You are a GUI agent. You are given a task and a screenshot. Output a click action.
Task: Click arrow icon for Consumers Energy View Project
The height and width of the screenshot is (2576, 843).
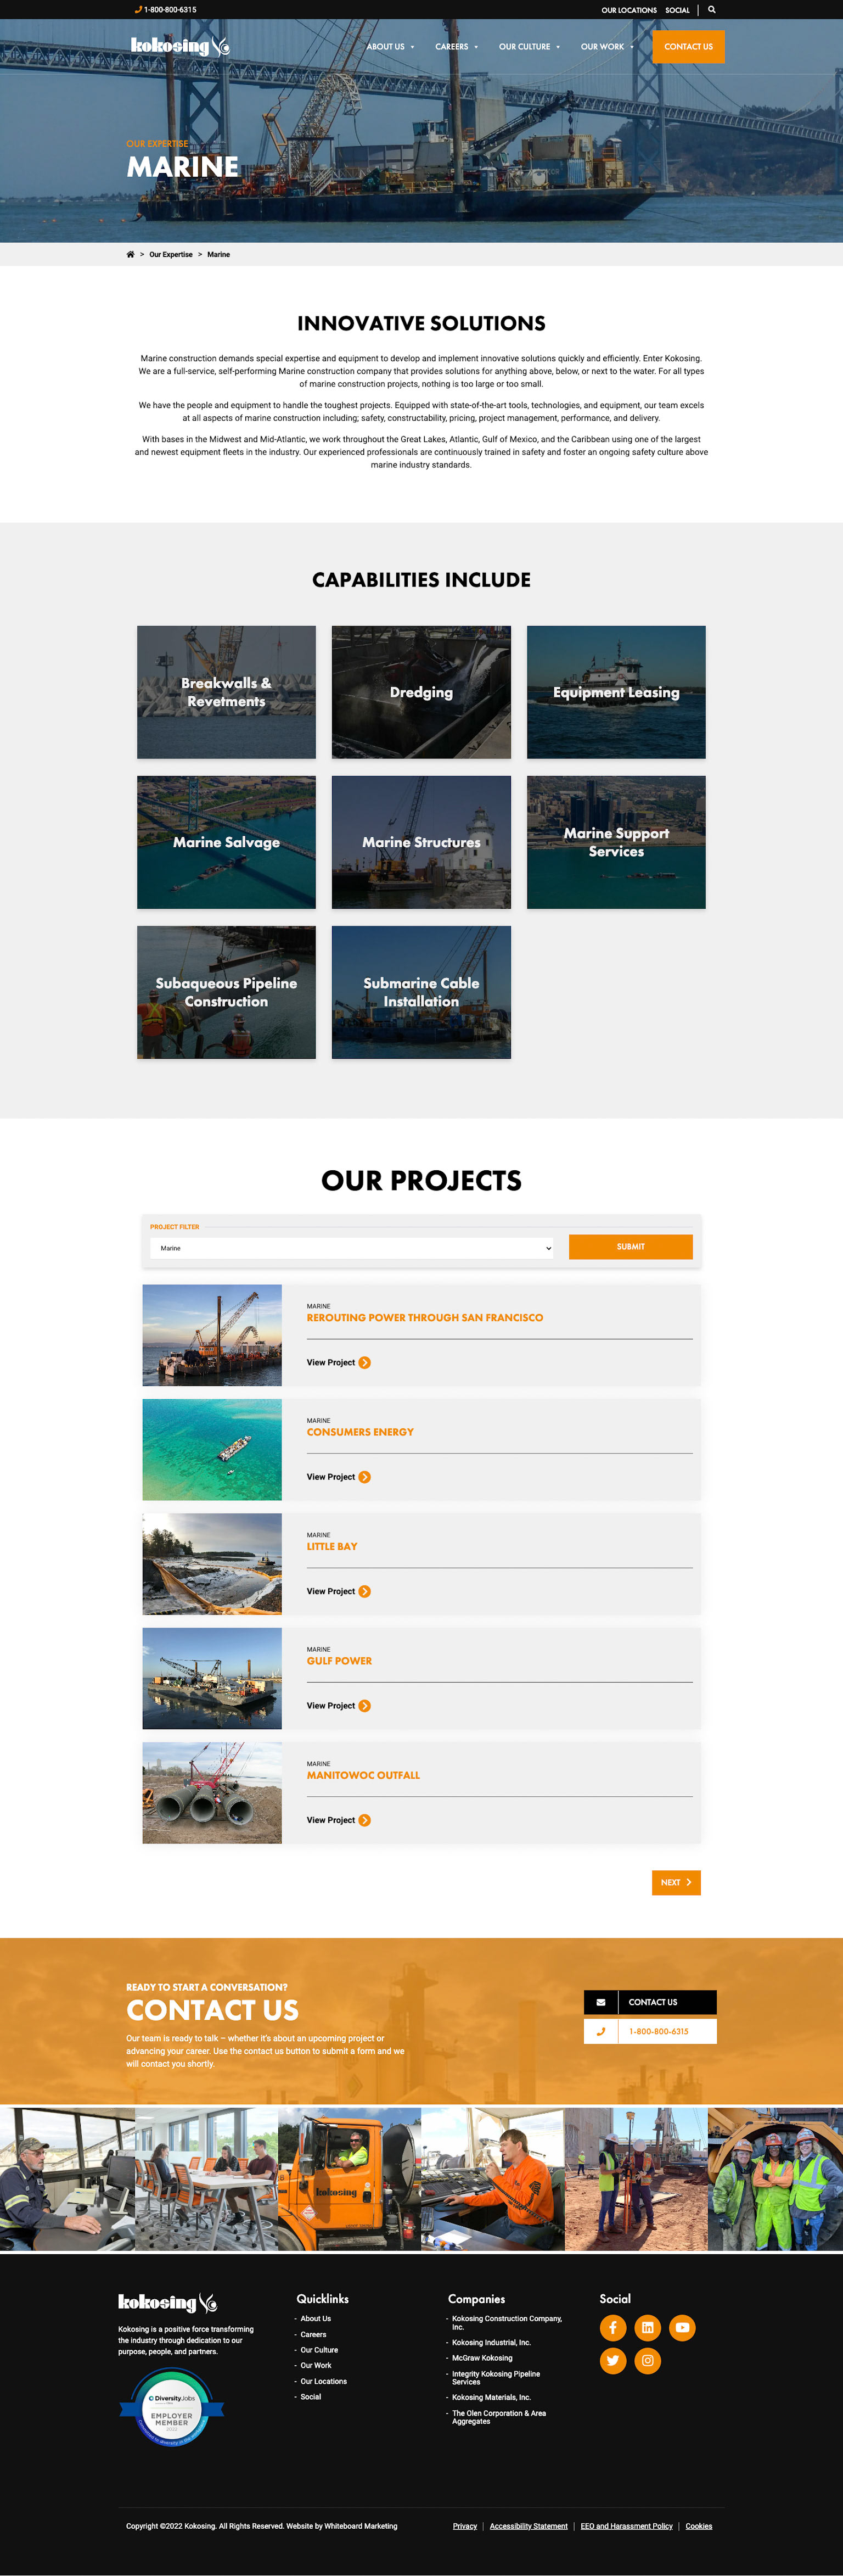click(365, 1477)
